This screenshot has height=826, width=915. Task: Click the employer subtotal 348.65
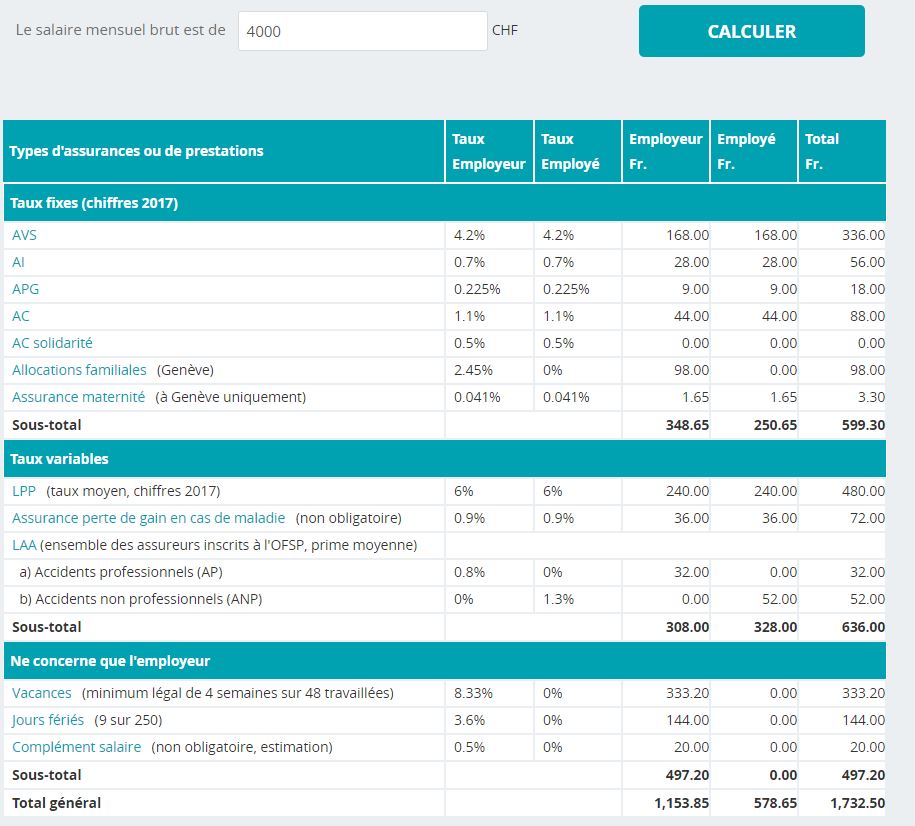coord(687,425)
